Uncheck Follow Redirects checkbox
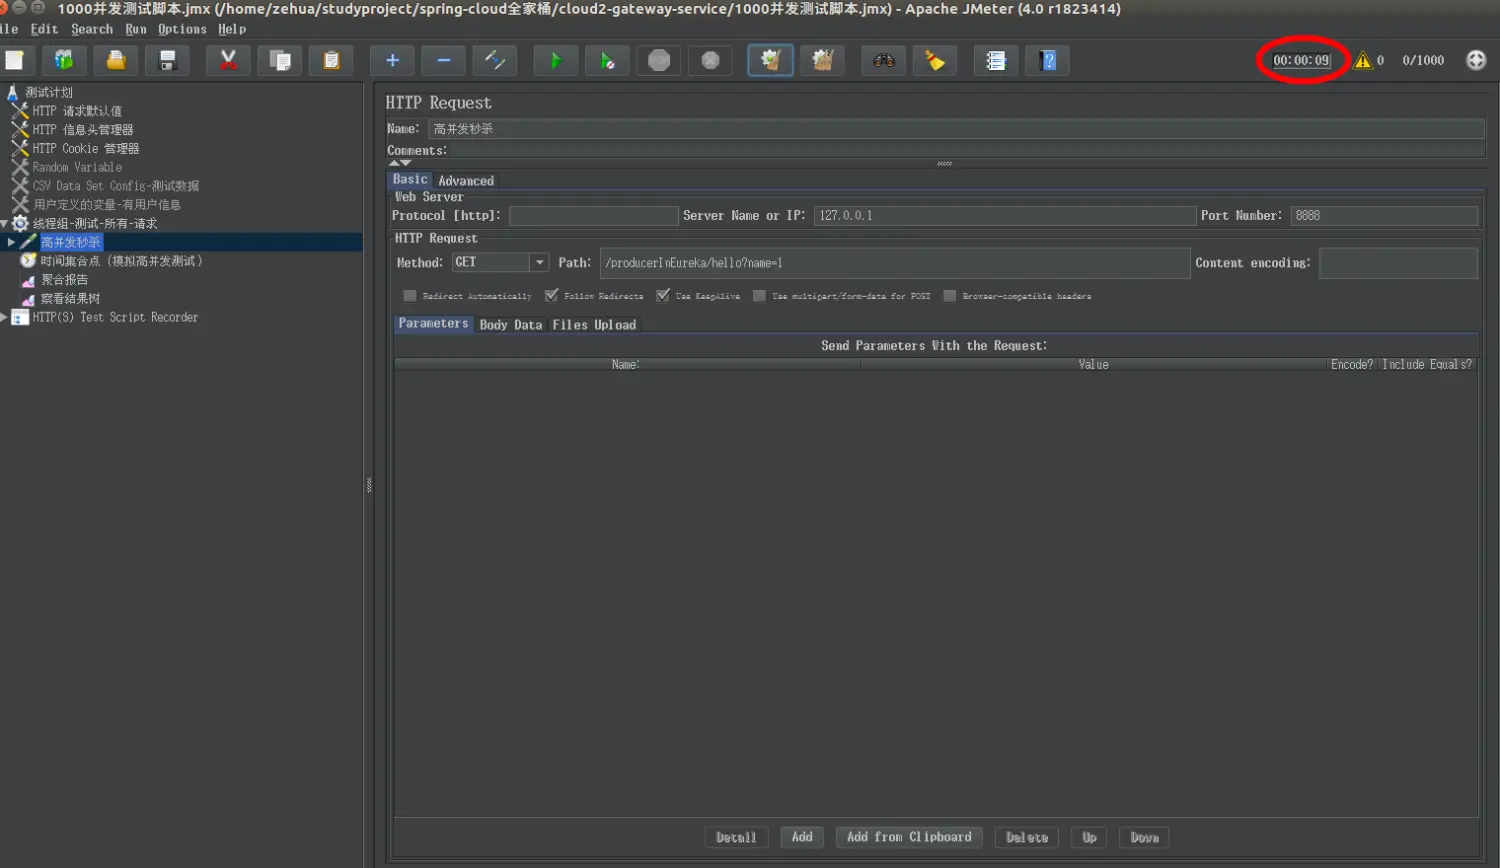Image resolution: width=1500 pixels, height=868 pixels. (x=551, y=296)
